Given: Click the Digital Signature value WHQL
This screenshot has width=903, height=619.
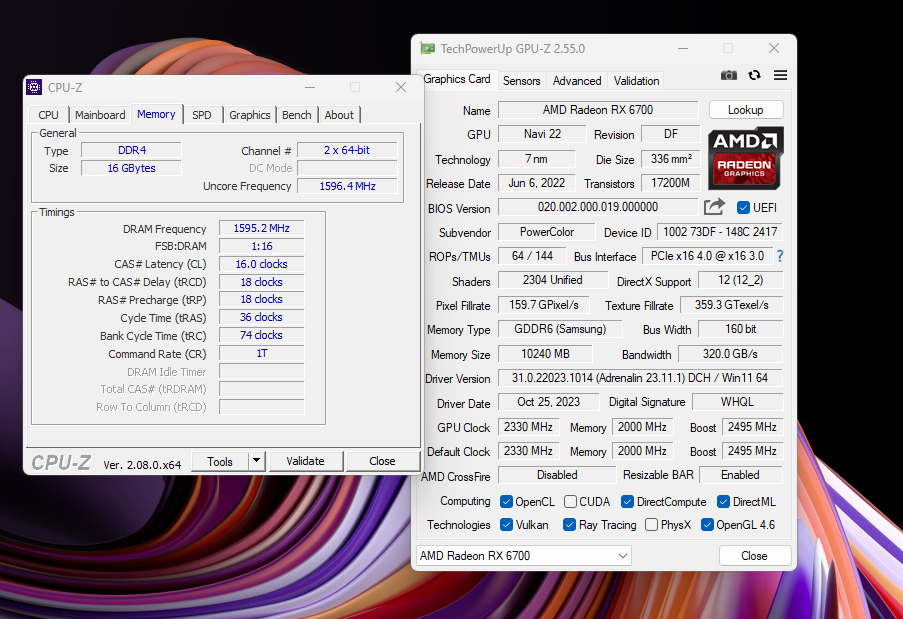Looking at the screenshot, I should tap(737, 401).
